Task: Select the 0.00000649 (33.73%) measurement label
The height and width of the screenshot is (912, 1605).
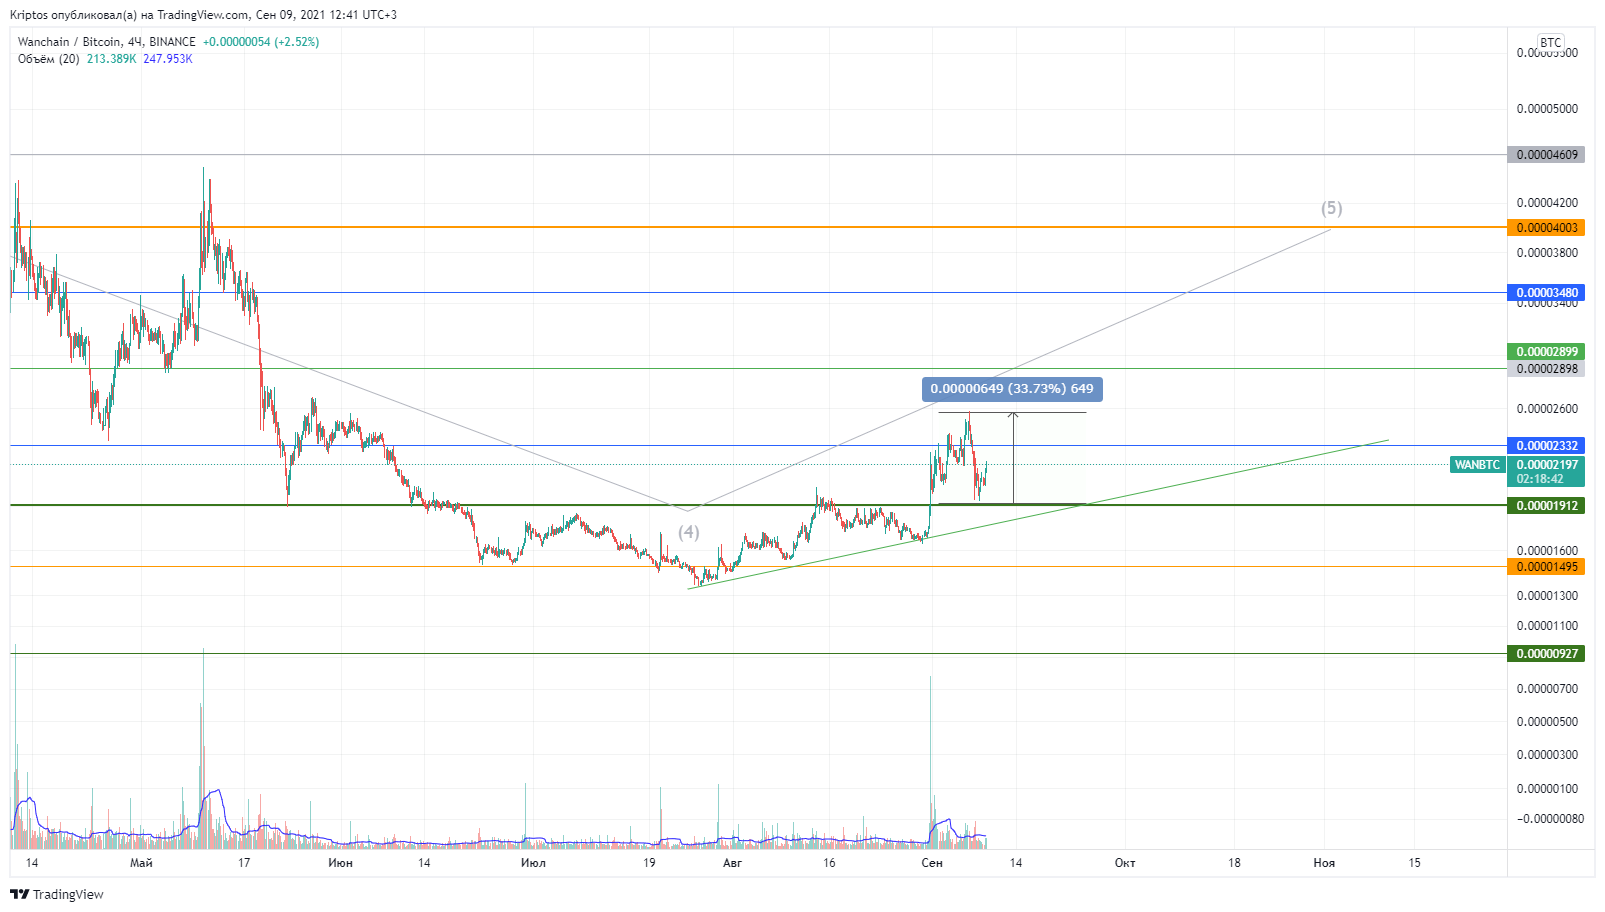Action: (1012, 389)
